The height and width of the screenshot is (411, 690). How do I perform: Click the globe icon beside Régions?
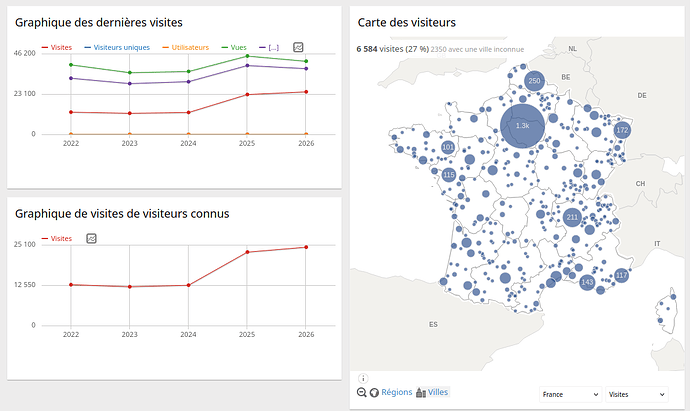374,393
